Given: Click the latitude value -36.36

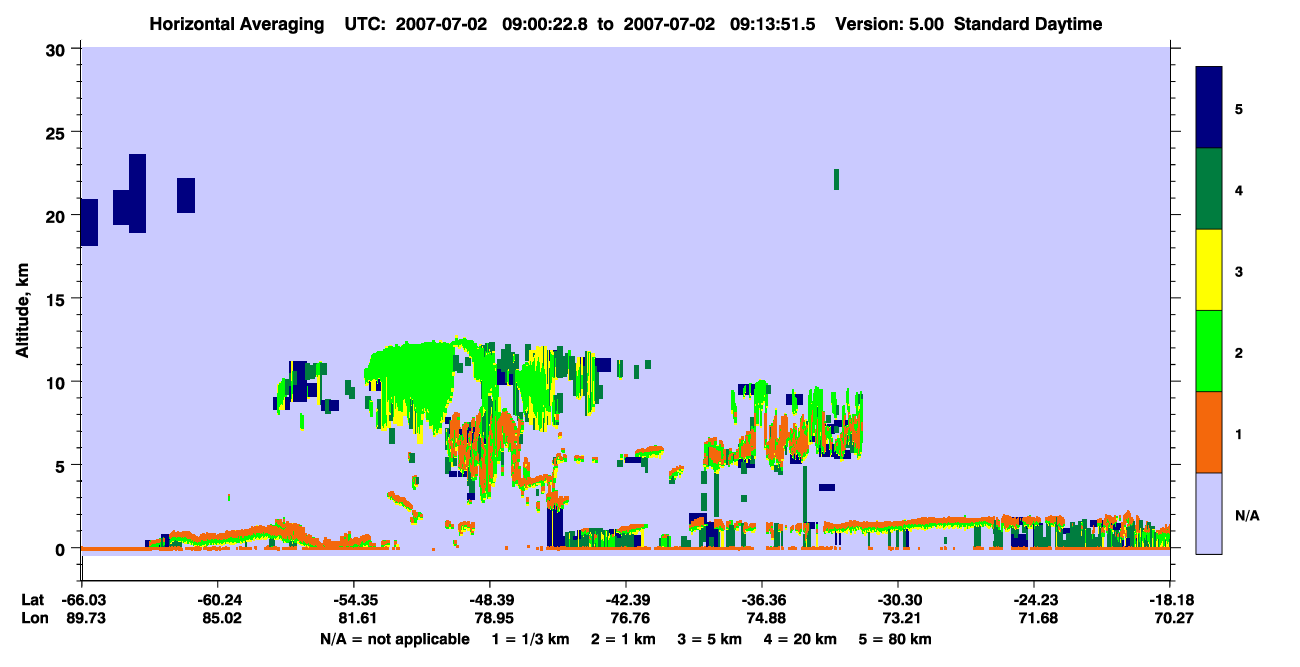Looking at the screenshot, I should pyautogui.click(x=762, y=600).
